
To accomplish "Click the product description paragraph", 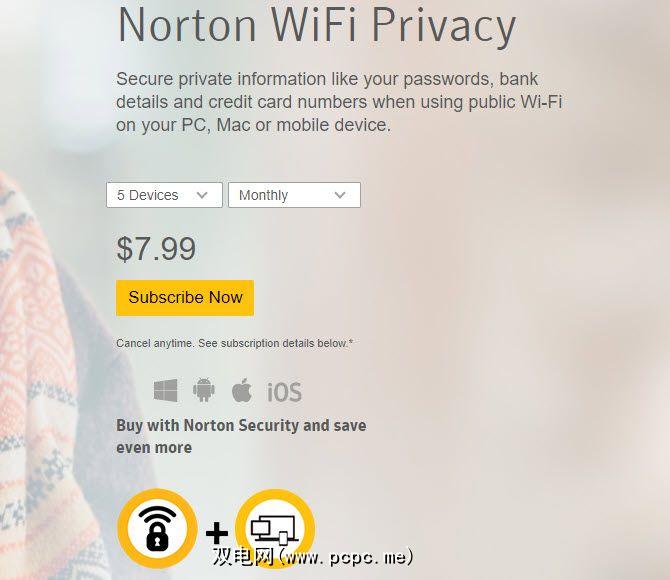I will 339,102.
